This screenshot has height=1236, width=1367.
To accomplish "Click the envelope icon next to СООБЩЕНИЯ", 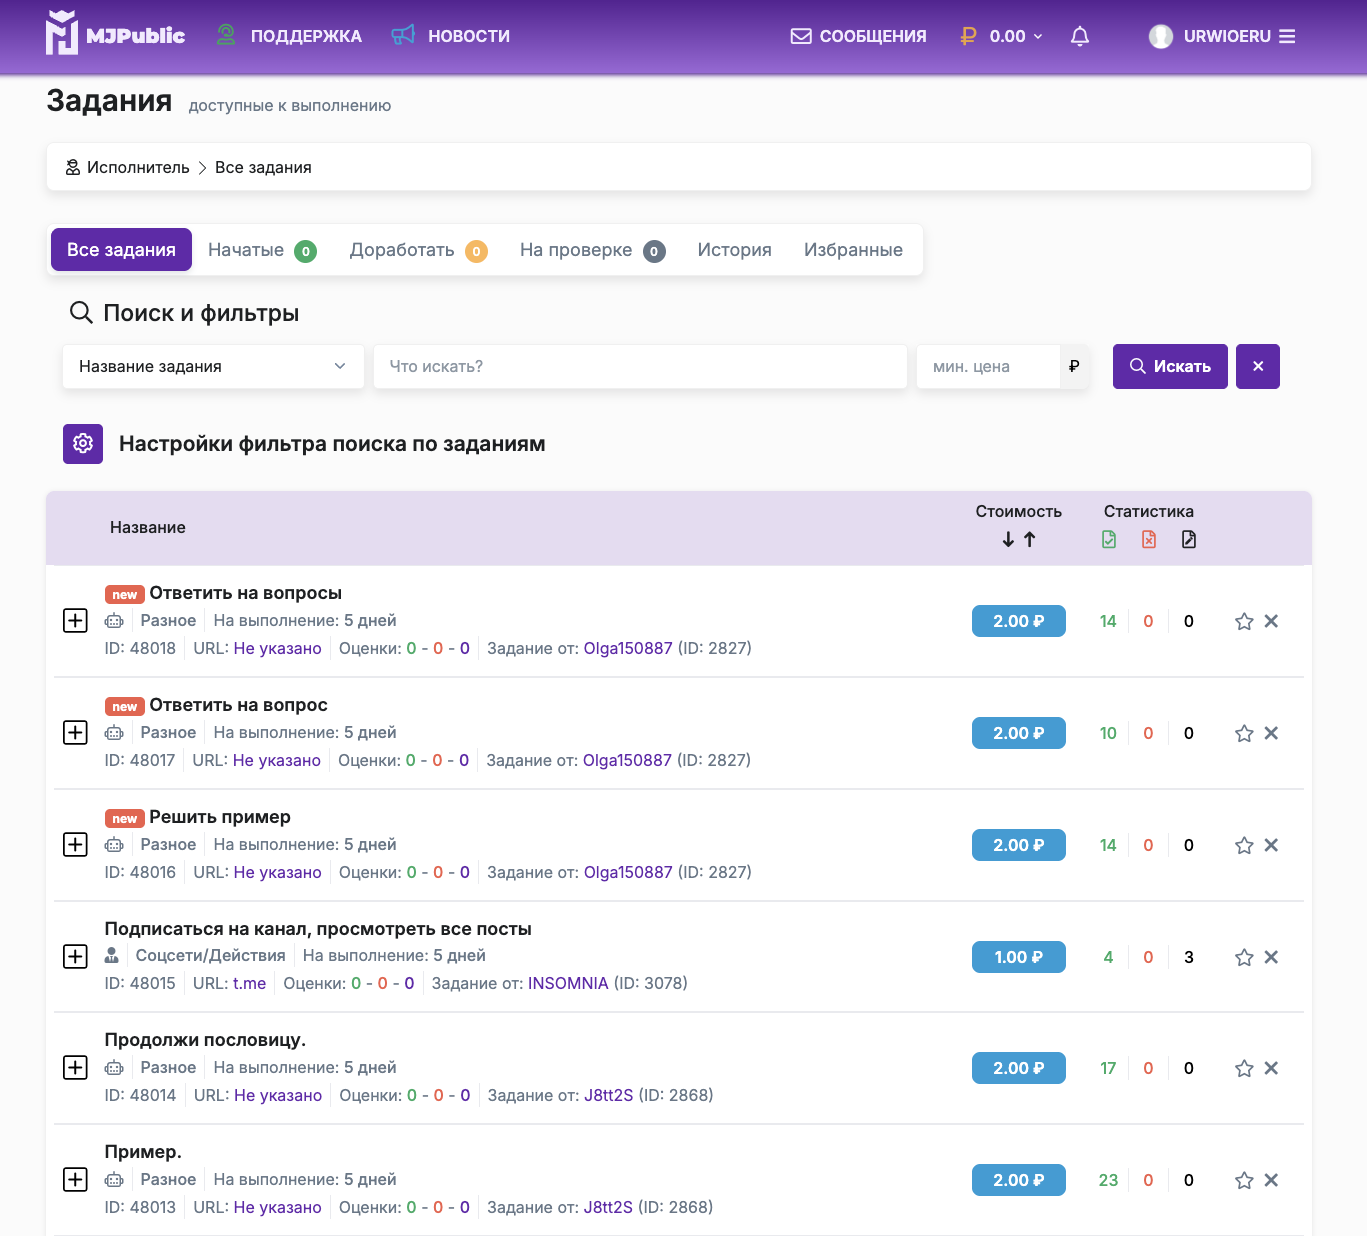I will tap(801, 36).
